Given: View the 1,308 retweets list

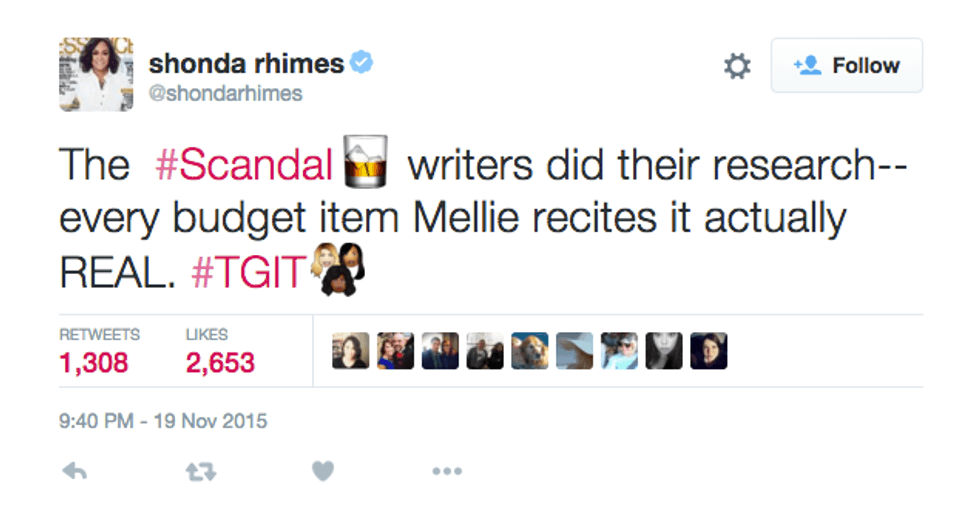Looking at the screenshot, I should coord(94,362).
